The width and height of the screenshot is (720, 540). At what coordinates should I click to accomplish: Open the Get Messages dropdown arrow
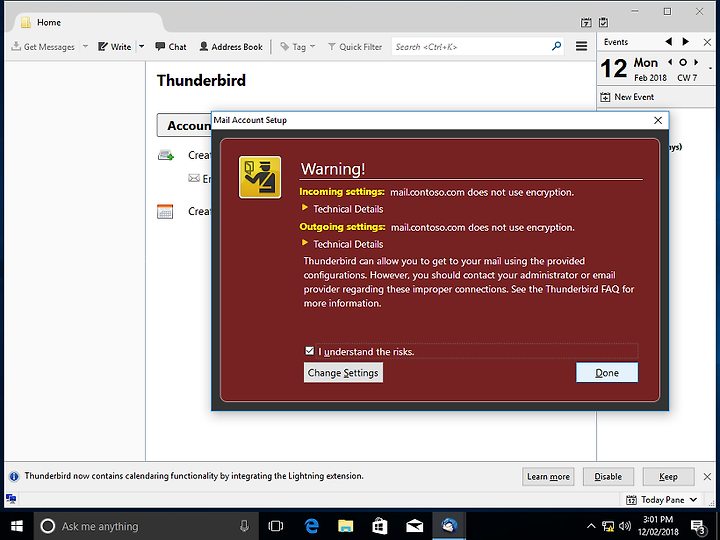point(85,47)
